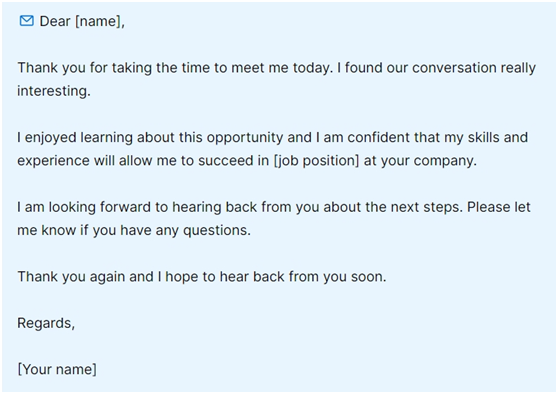Click the [job position] placeholder text

[x=316, y=161]
